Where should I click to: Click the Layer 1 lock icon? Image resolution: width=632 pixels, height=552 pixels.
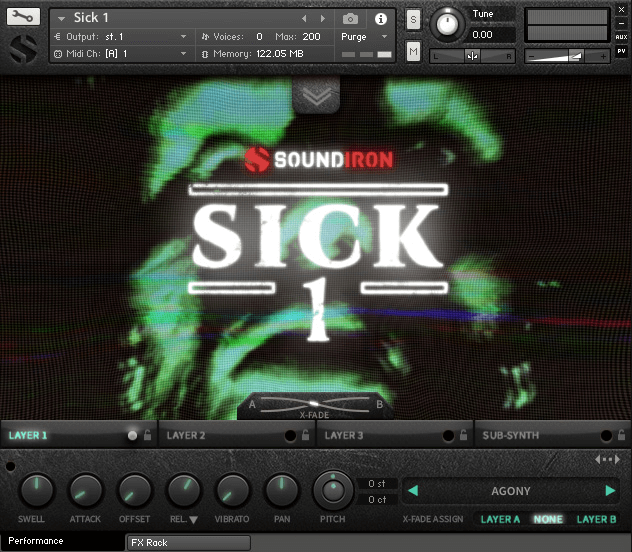point(147,436)
